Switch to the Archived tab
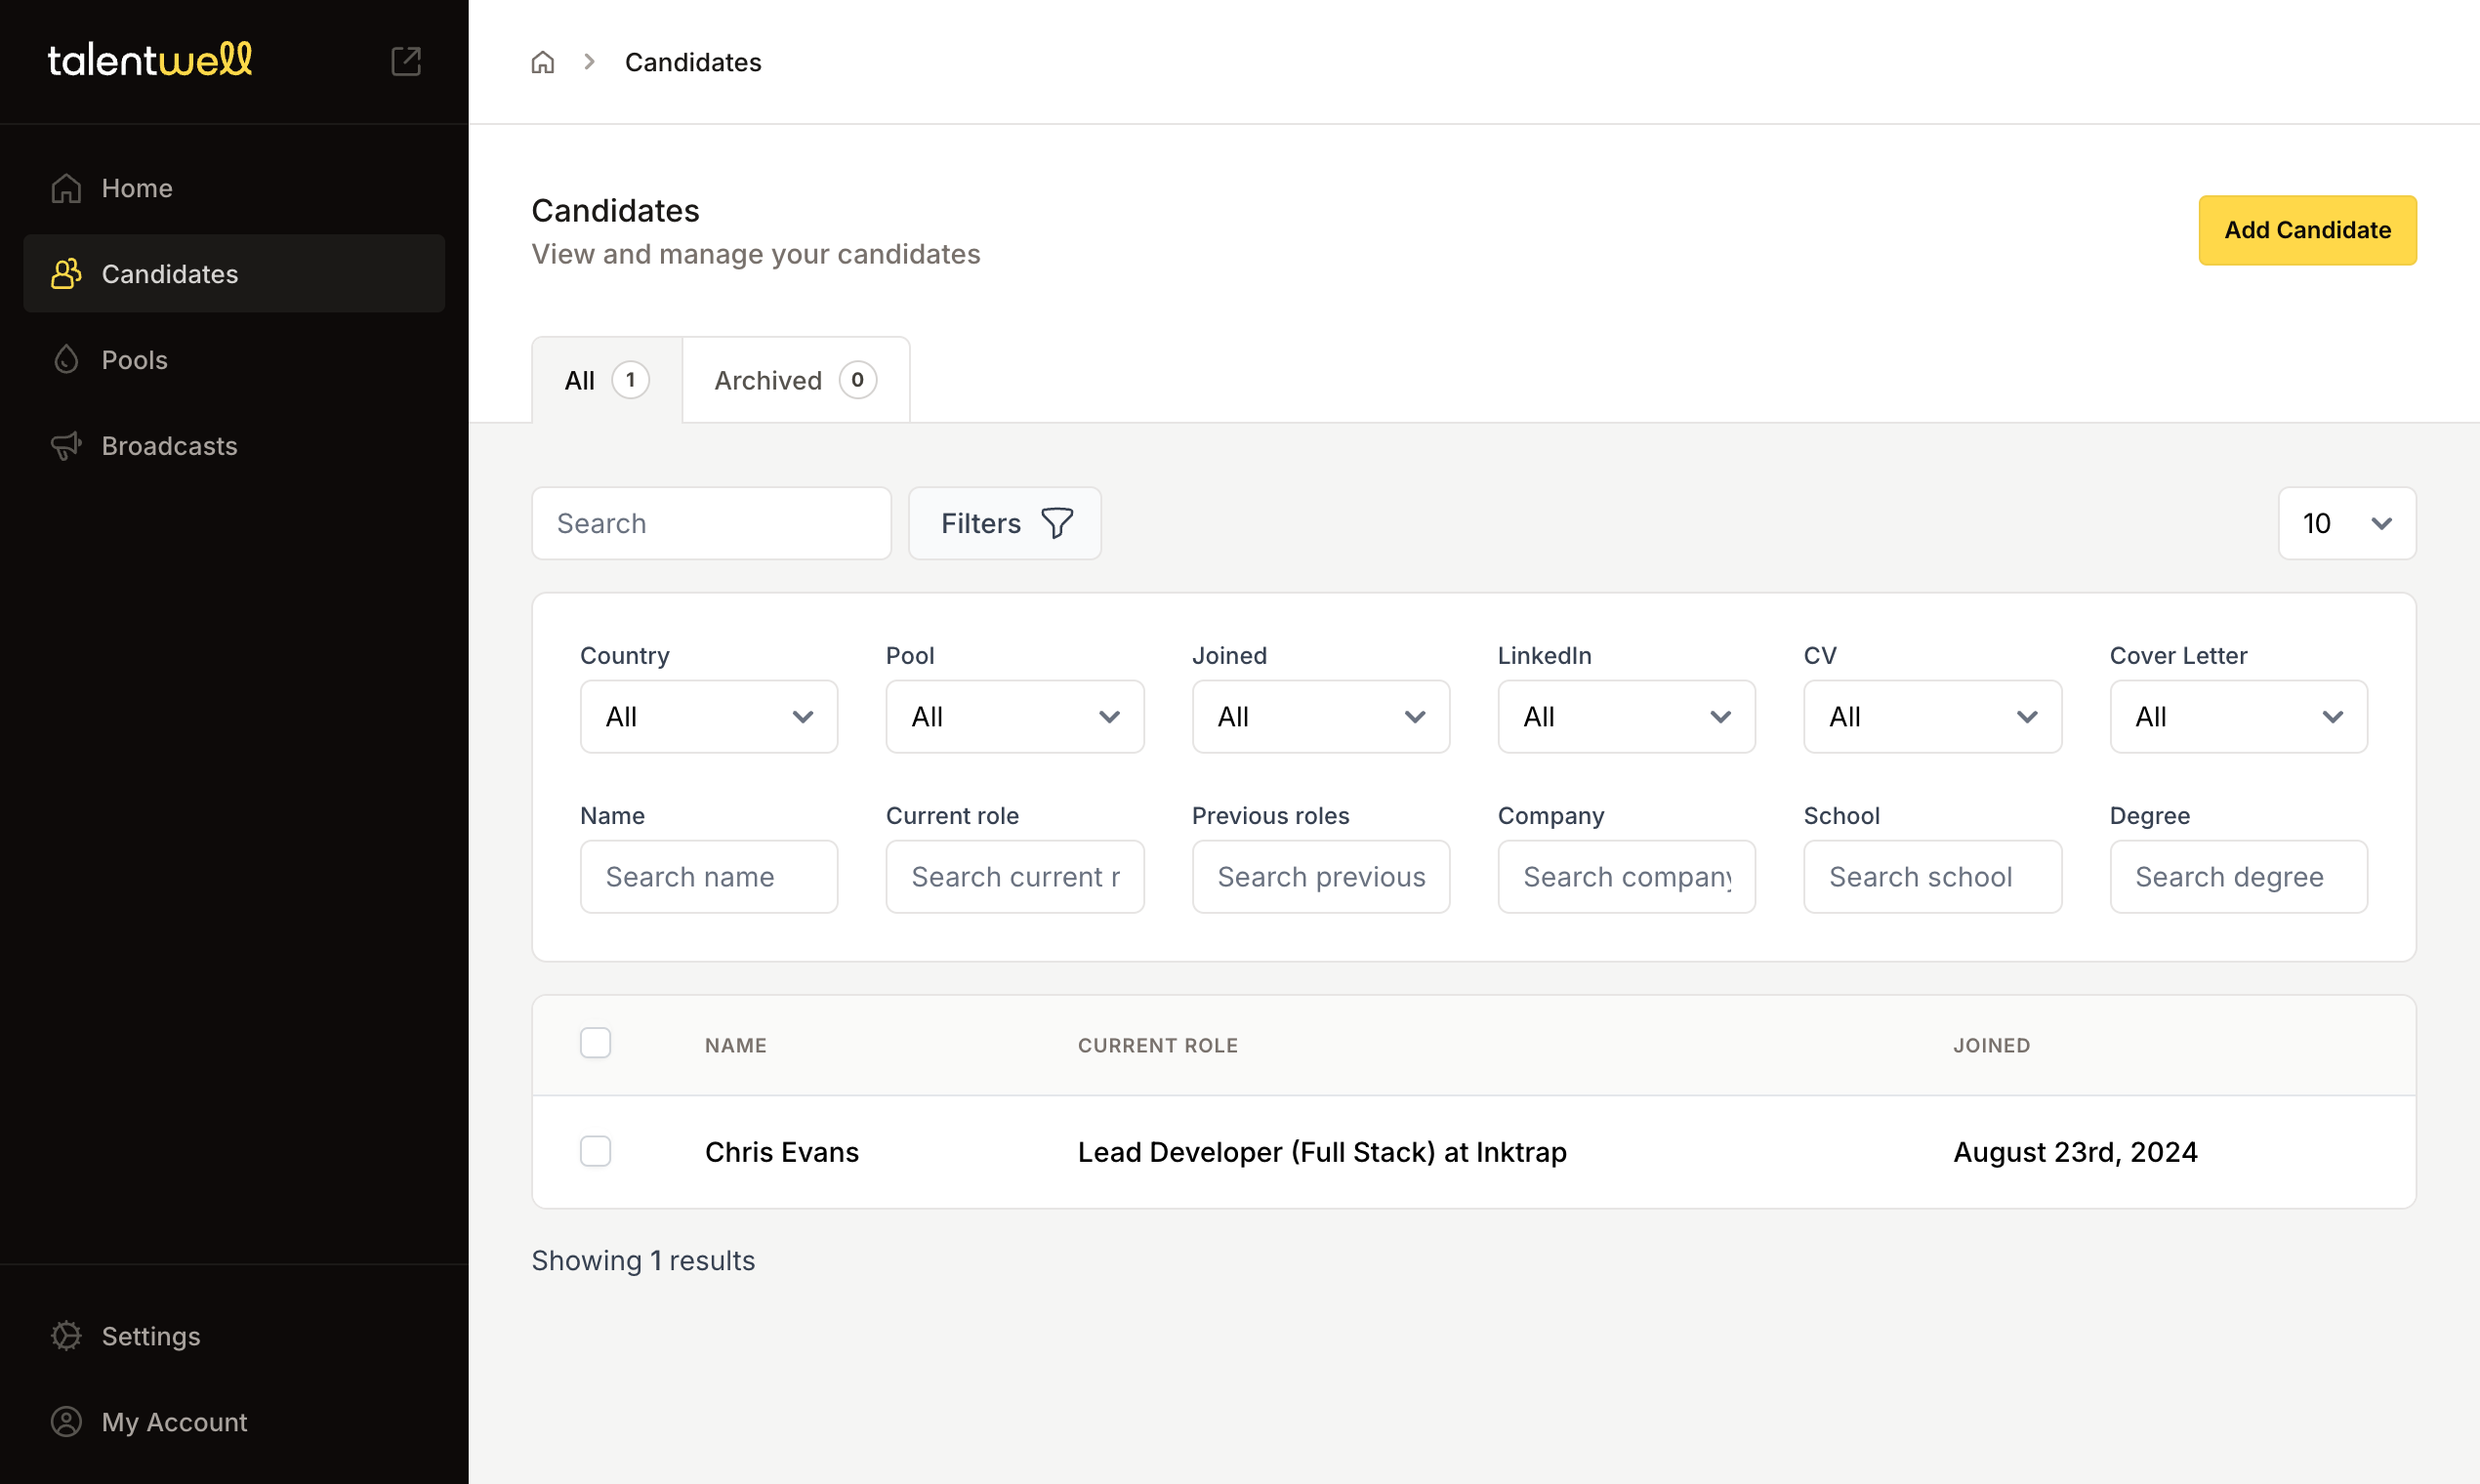2480x1484 pixels. click(x=795, y=380)
